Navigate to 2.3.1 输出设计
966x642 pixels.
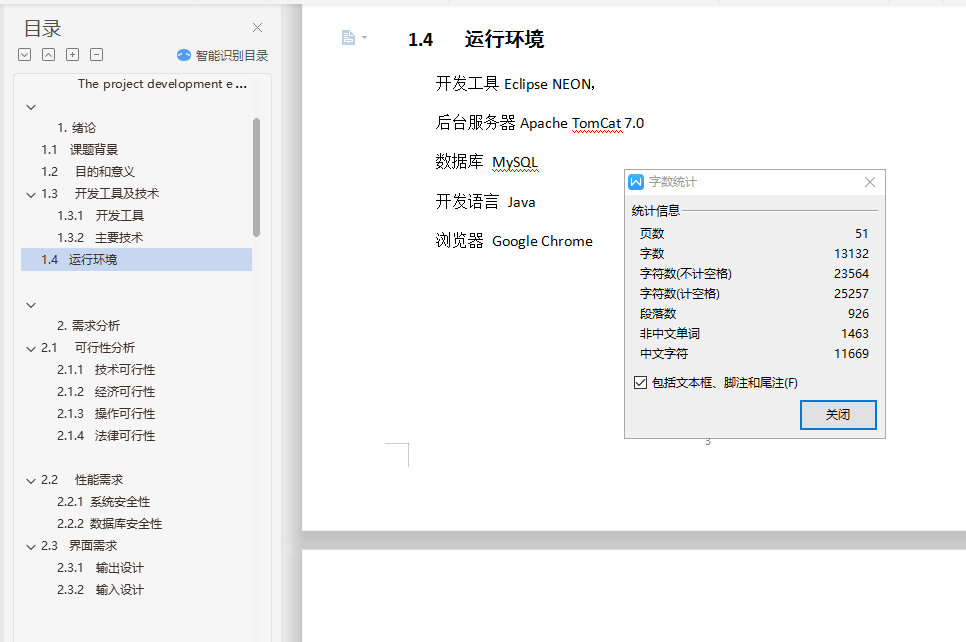tap(100, 568)
